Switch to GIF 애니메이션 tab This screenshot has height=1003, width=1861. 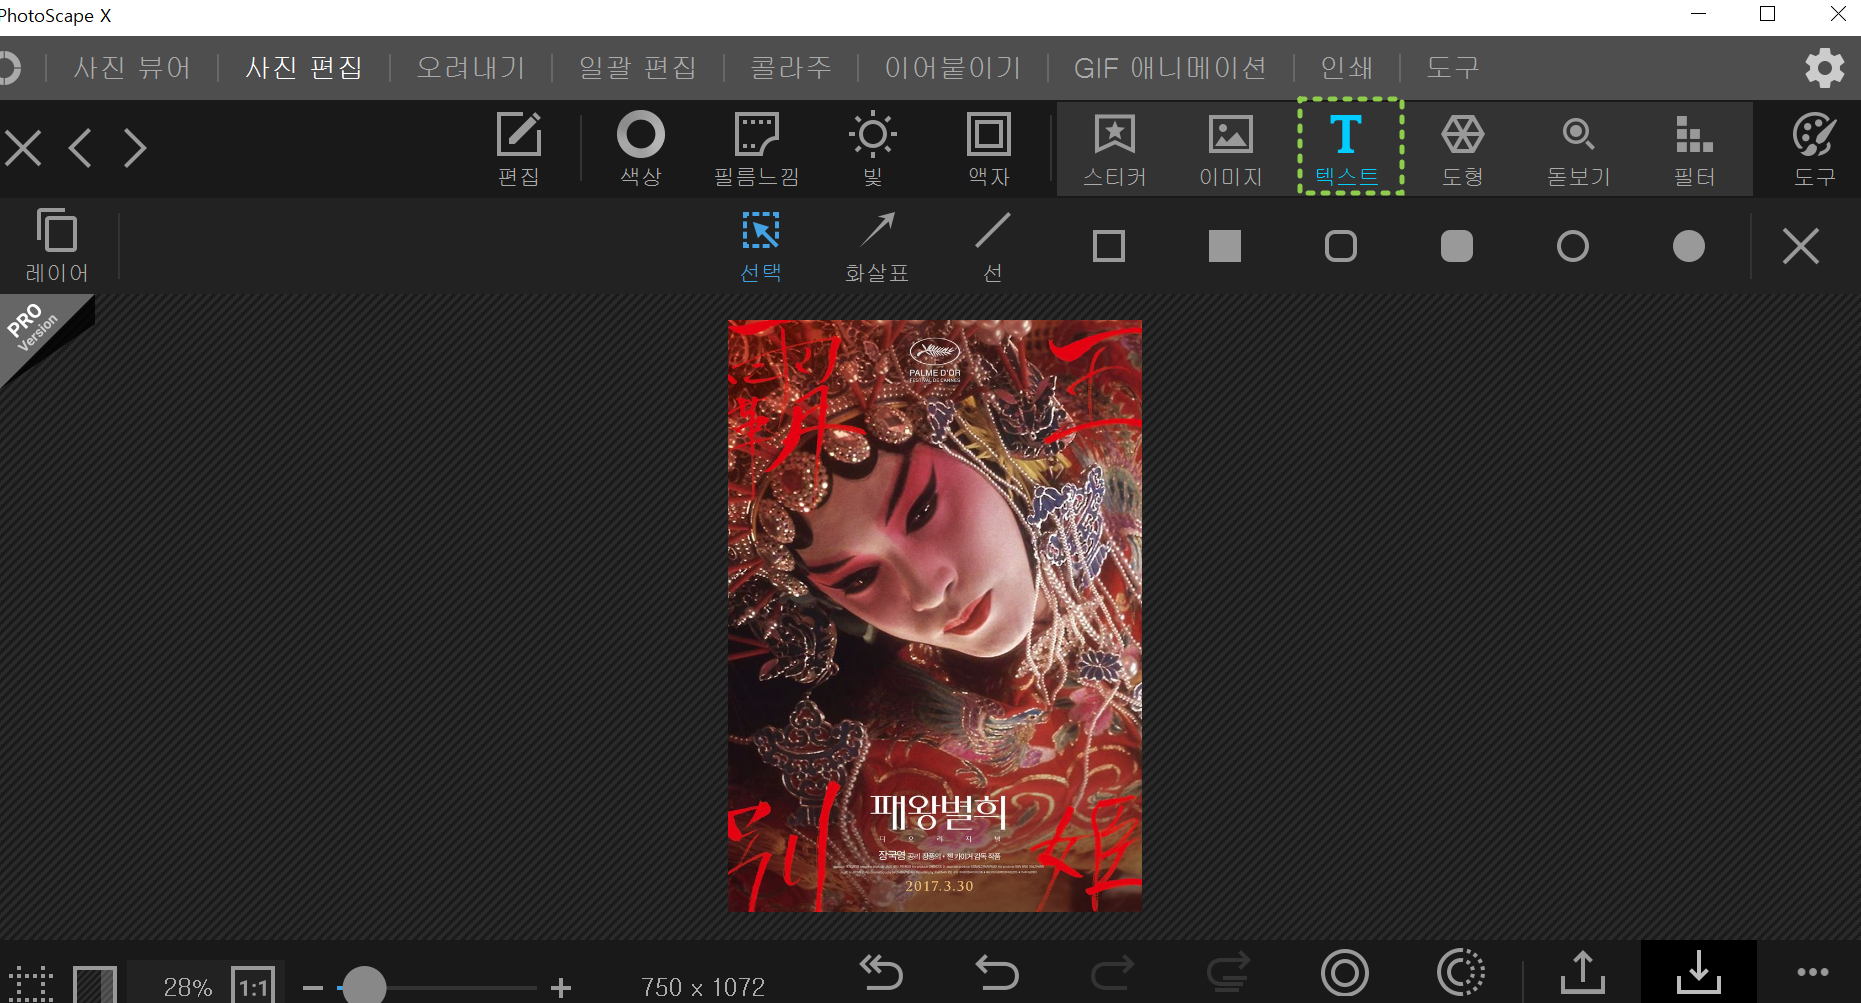[1171, 67]
